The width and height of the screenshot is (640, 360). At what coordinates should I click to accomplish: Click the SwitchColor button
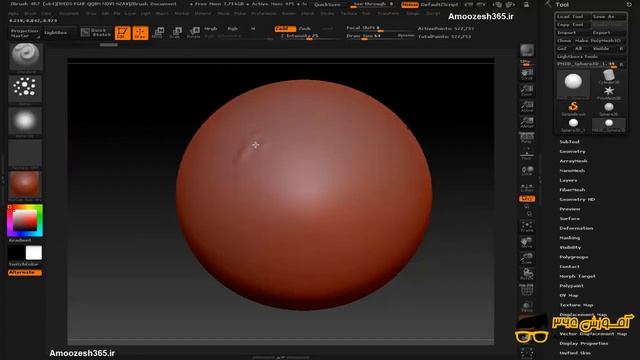click(x=24, y=264)
